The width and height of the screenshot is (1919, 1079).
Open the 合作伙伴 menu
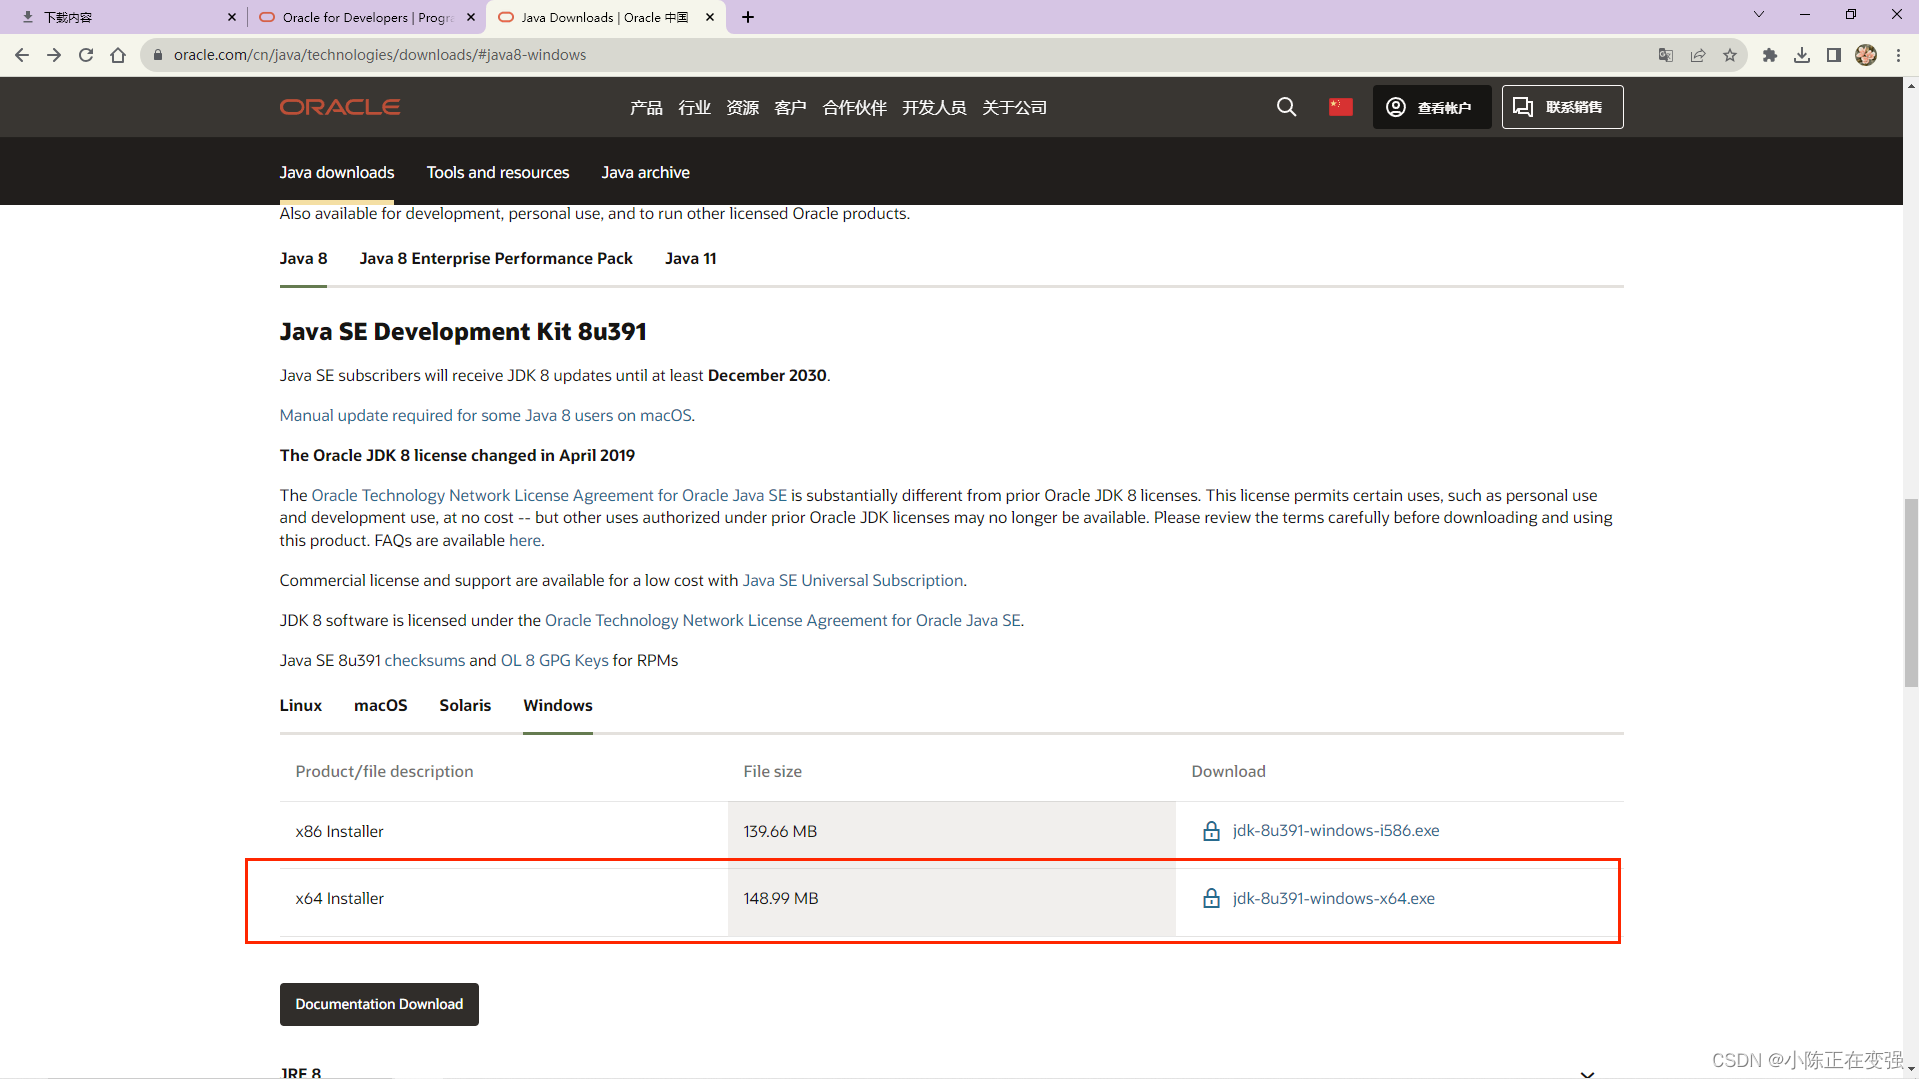click(854, 108)
